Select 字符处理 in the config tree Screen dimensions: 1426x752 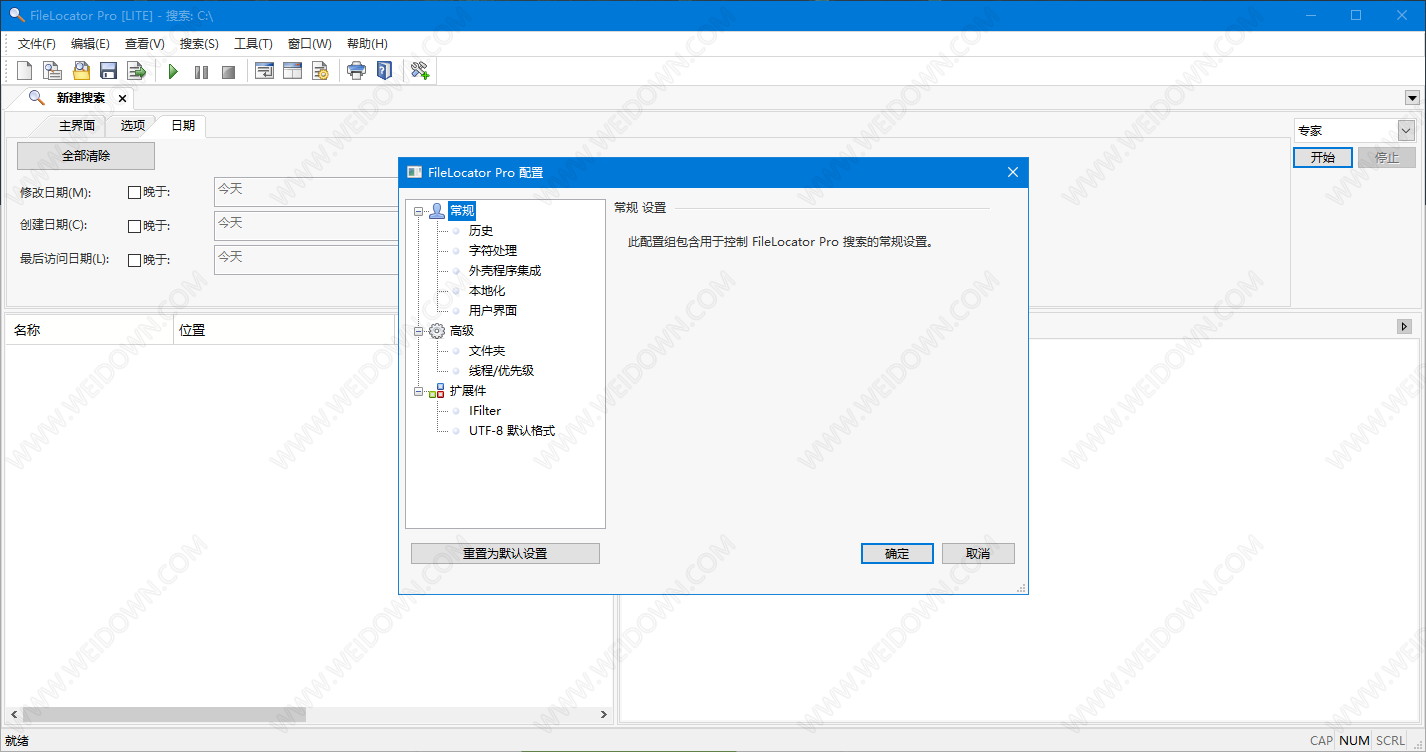click(493, 251)
